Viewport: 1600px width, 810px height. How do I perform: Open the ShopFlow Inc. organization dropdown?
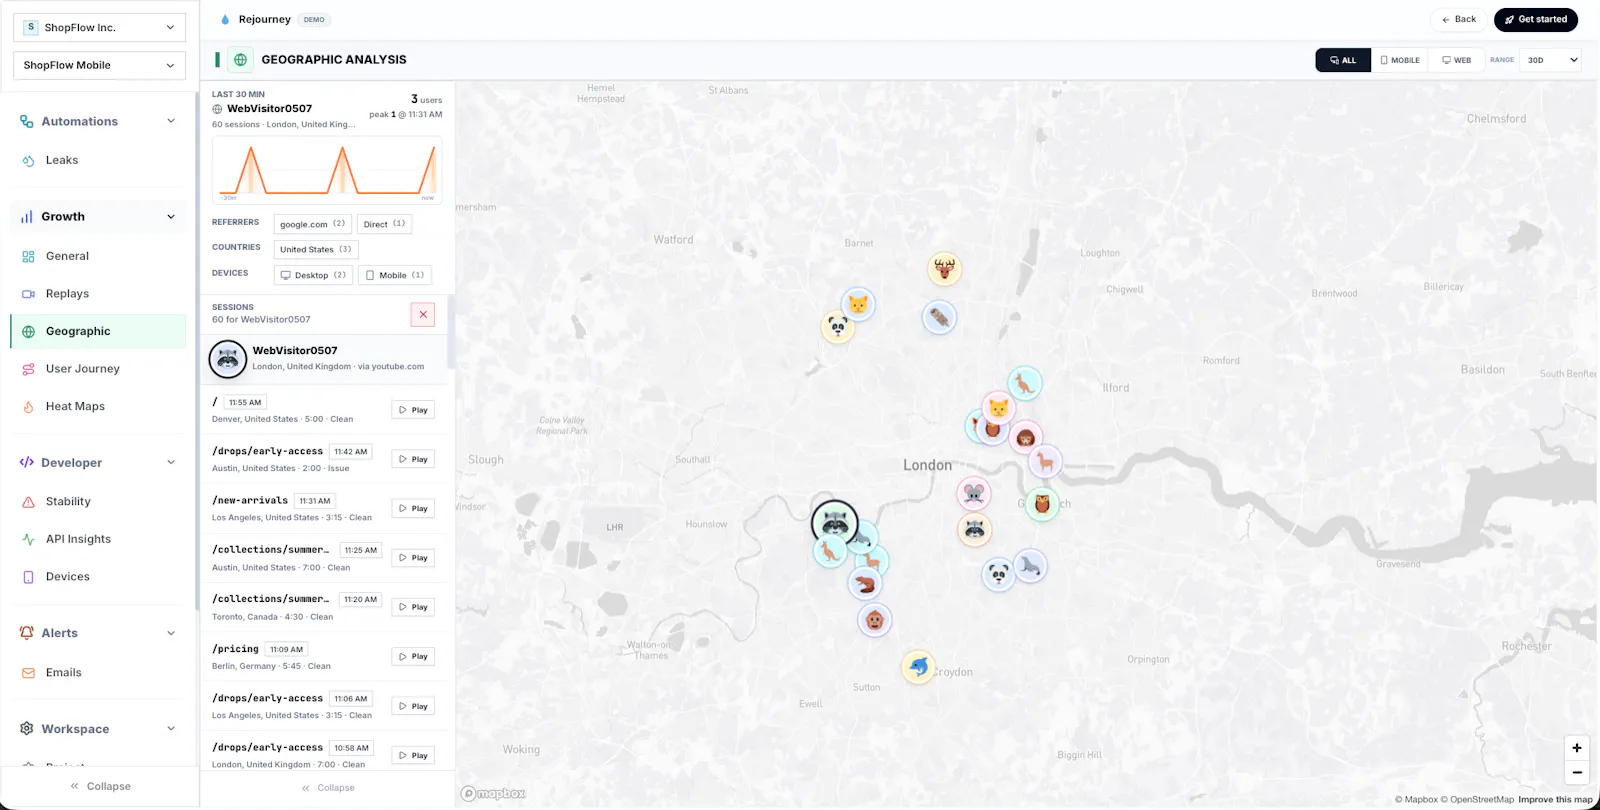pos(99,27)
